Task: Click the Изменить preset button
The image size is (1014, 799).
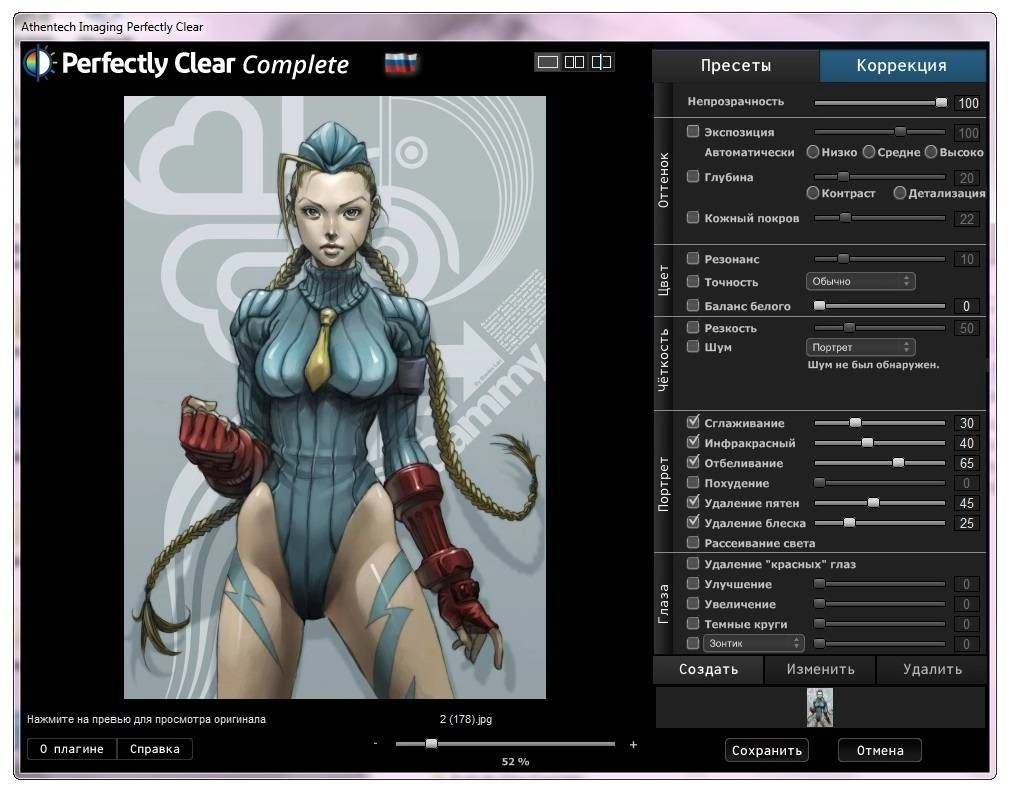Action: pyautogui.click(x=820, y=670)
